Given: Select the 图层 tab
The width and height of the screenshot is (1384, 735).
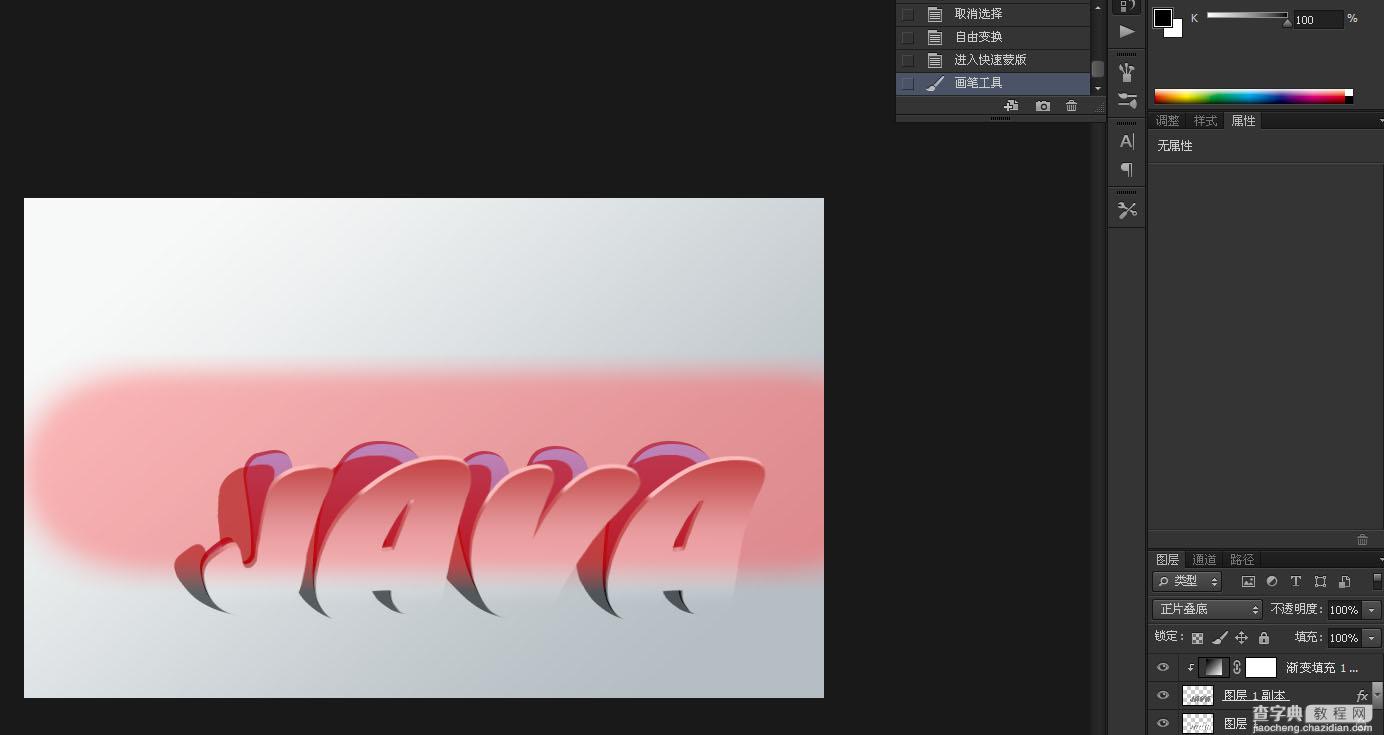Looking at the screenshot, I should point(1167,559).
